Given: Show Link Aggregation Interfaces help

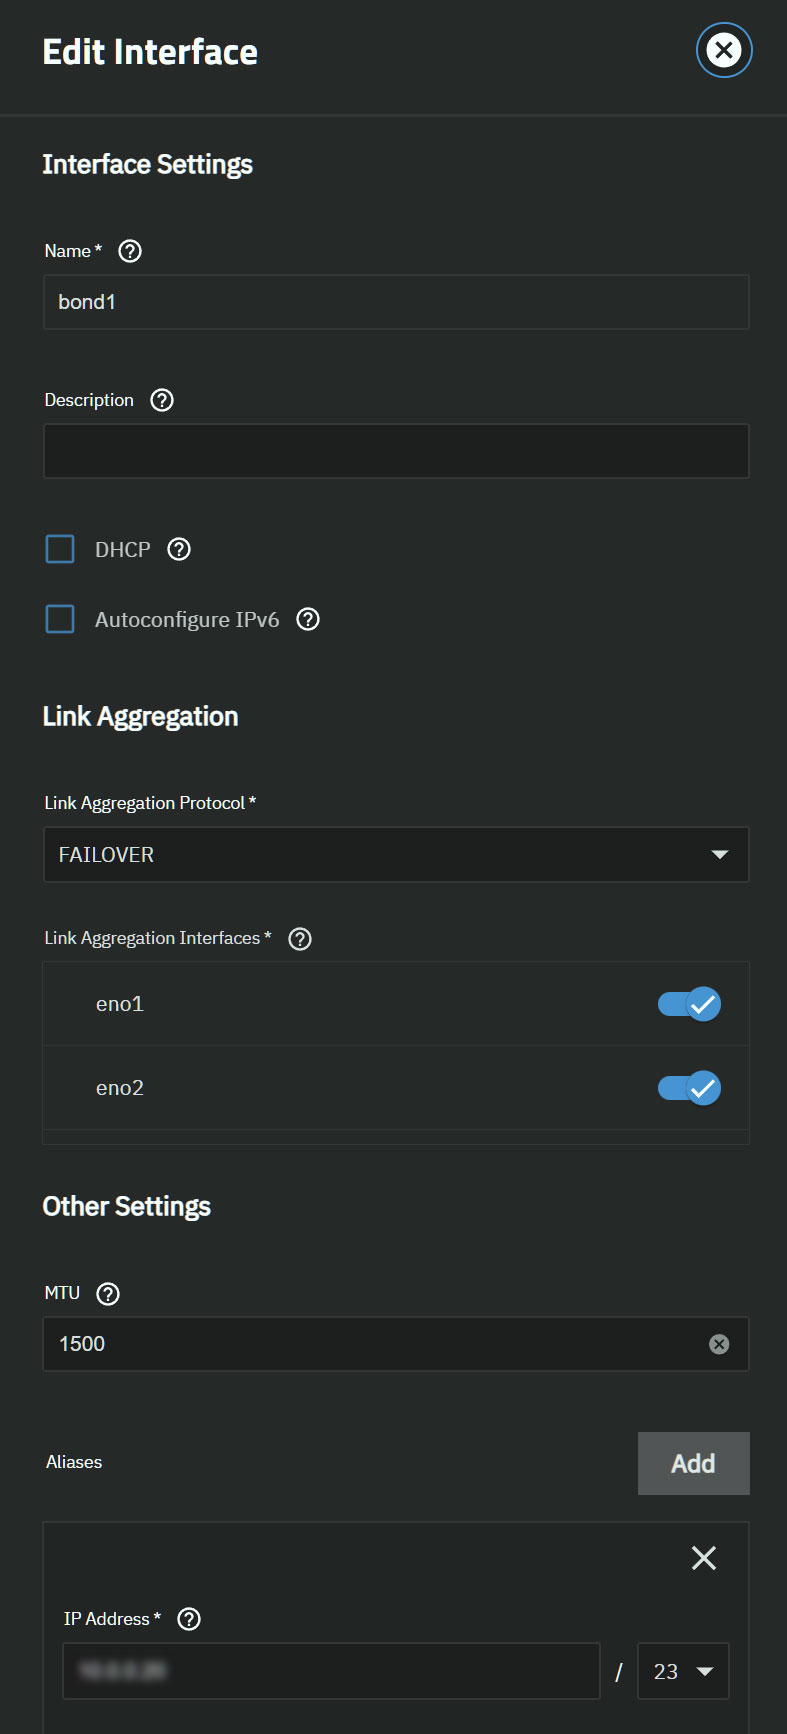Looking at the screenshot, I should coord(300,939).
